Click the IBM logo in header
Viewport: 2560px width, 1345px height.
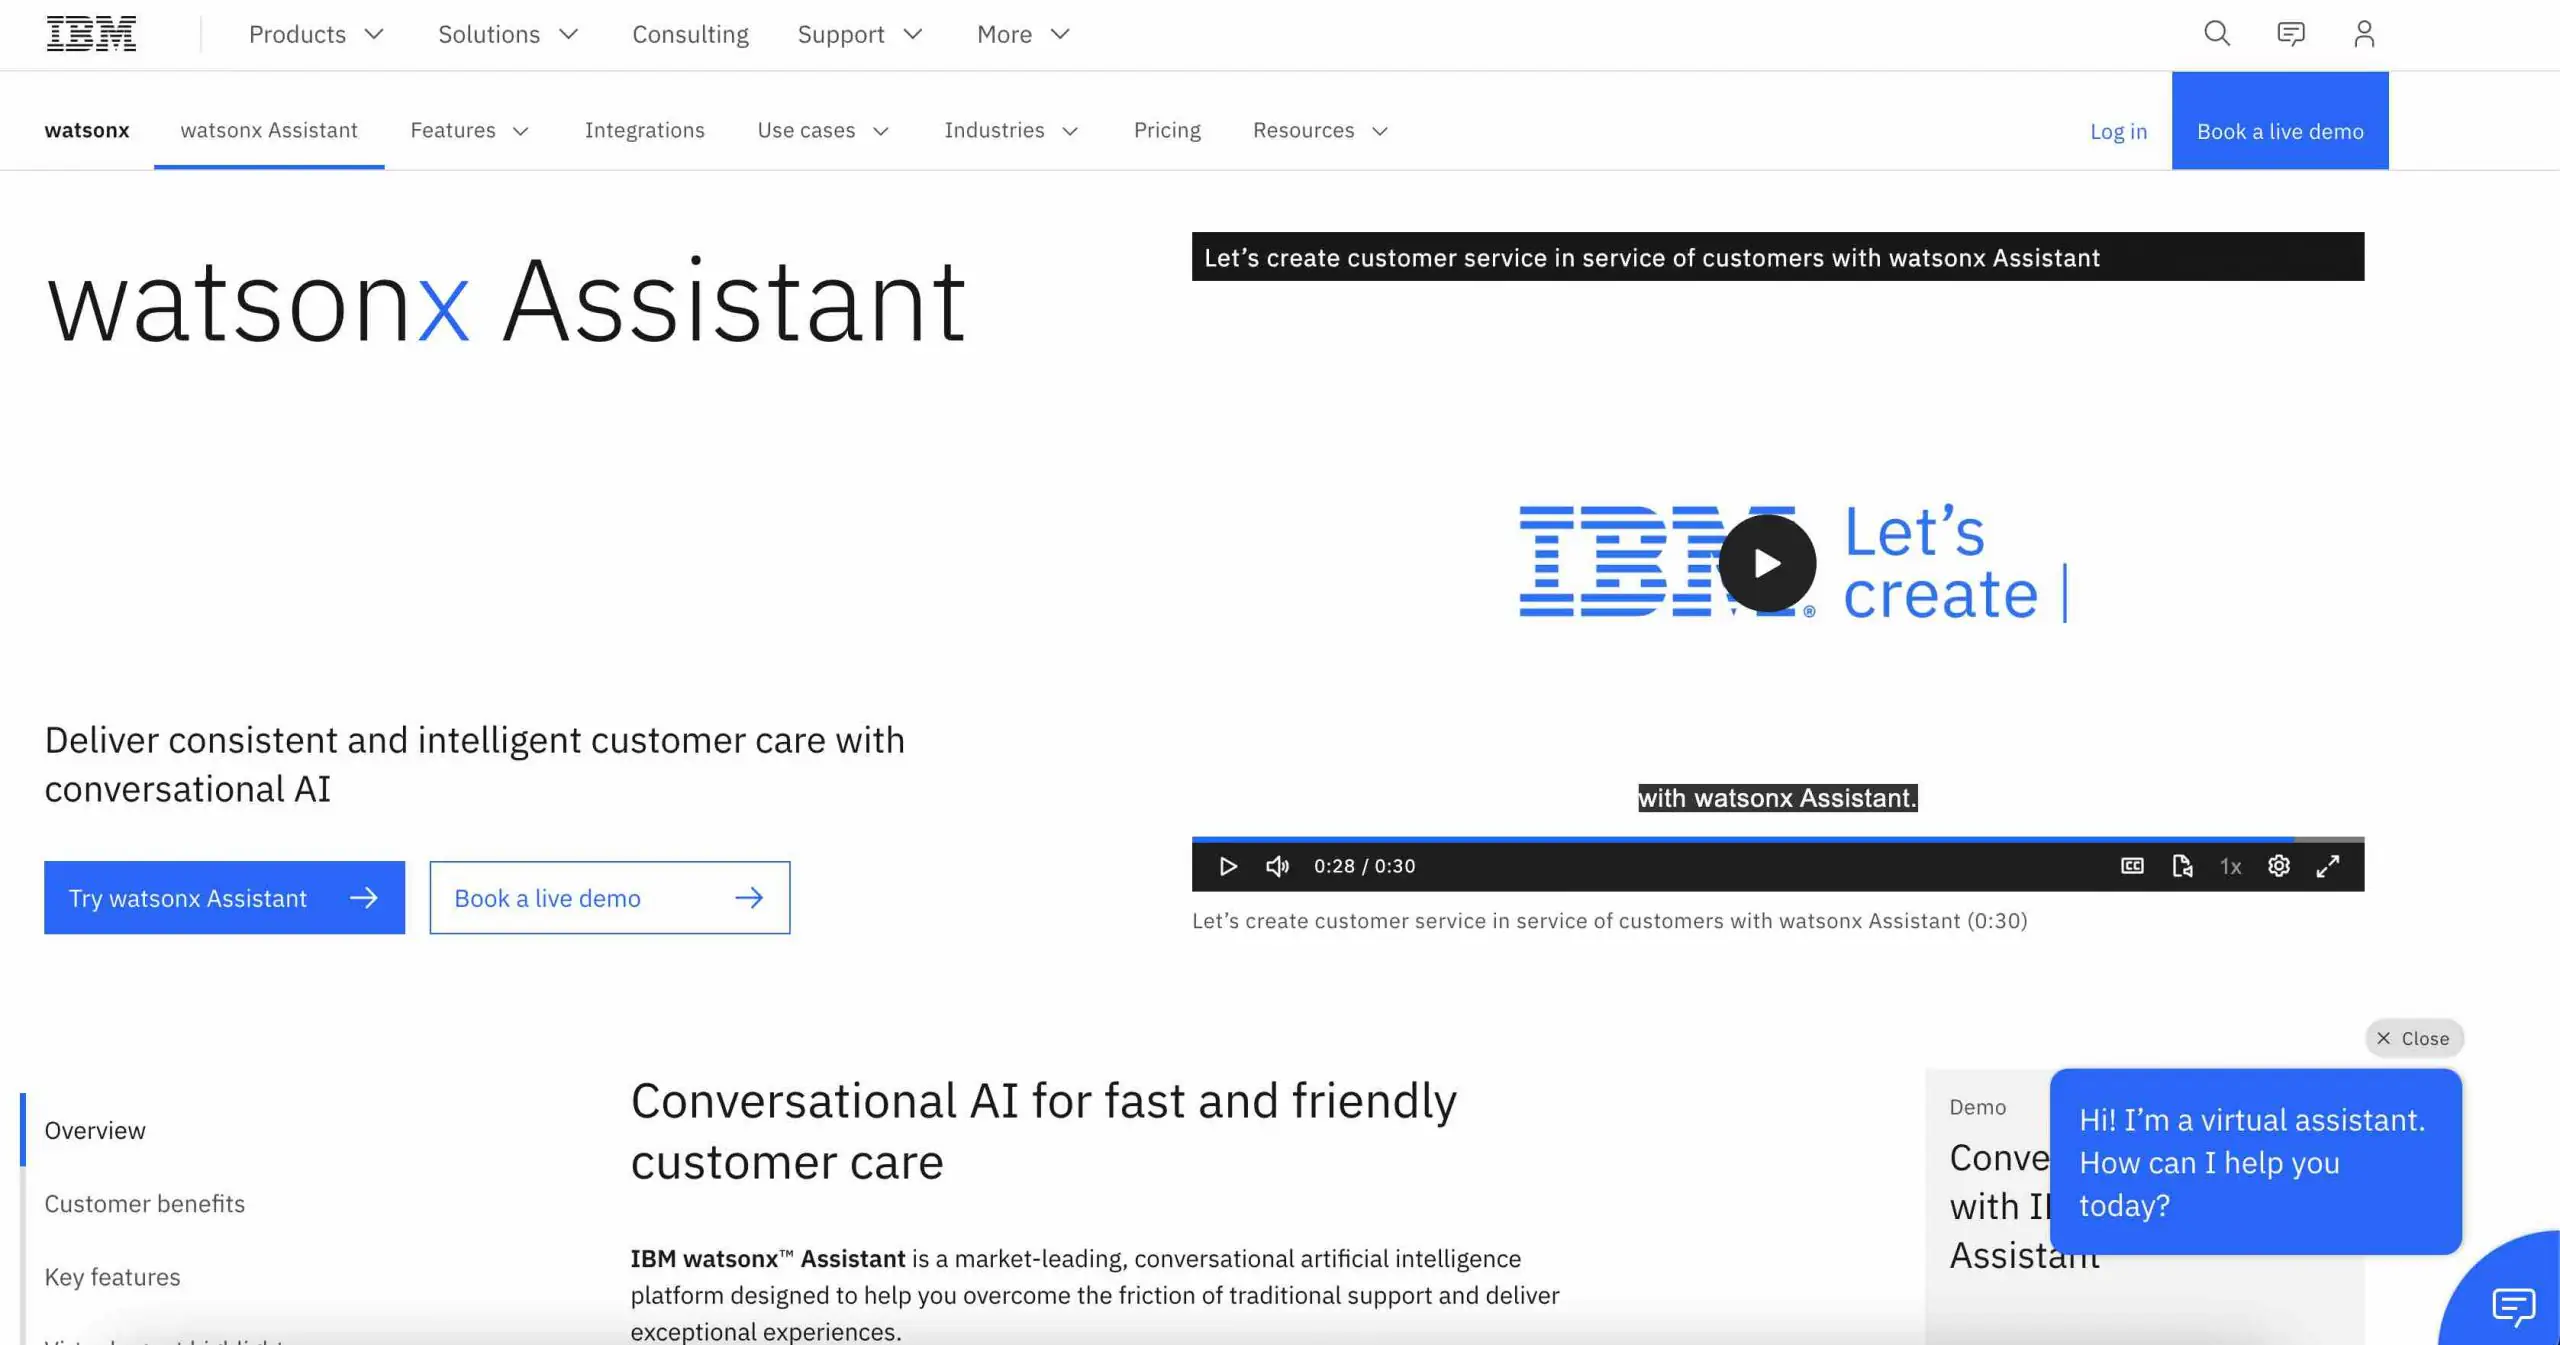coord(91,34)
